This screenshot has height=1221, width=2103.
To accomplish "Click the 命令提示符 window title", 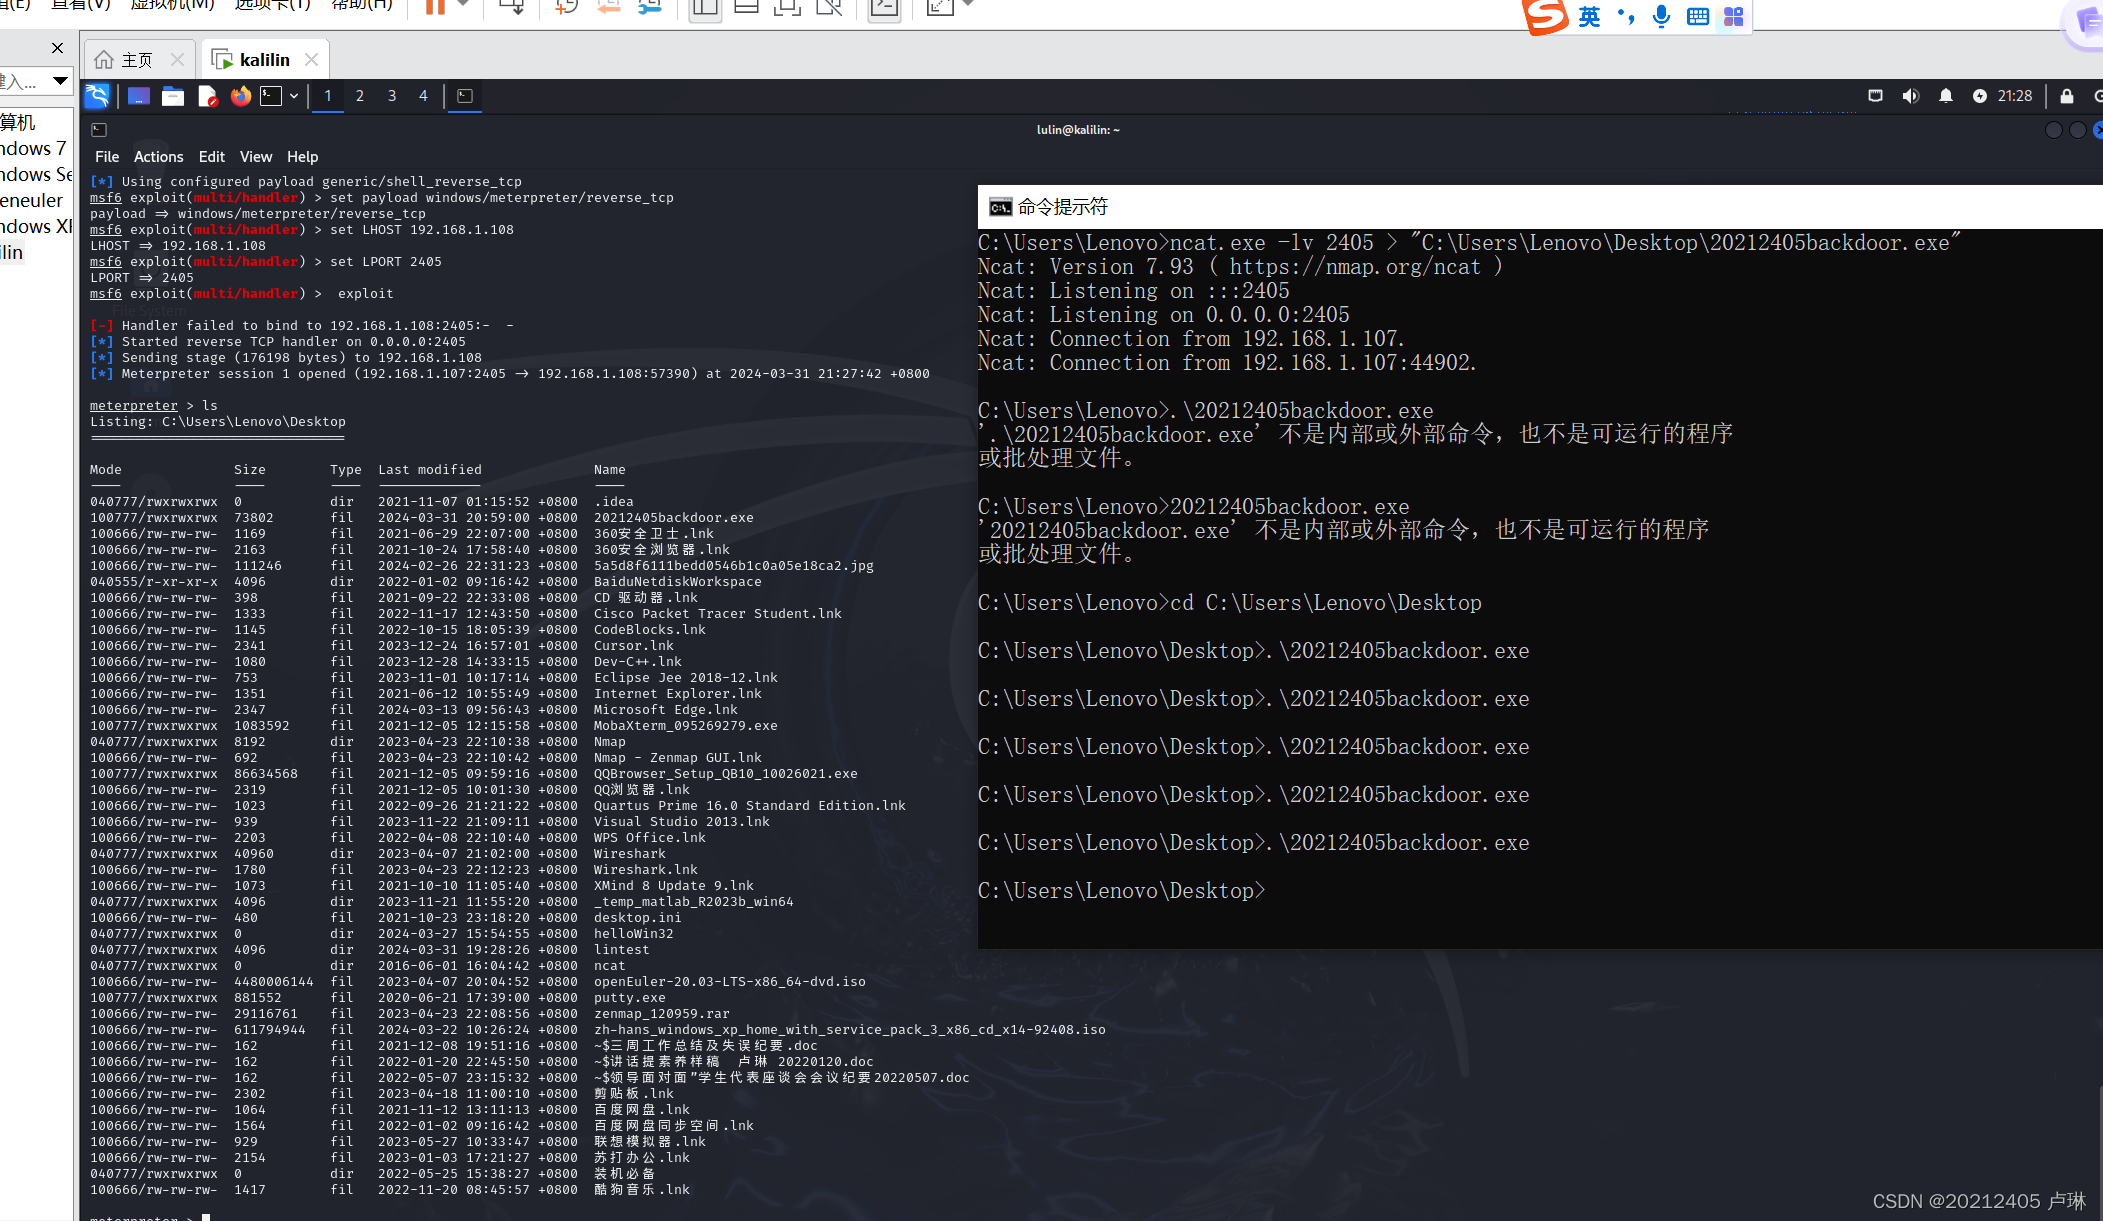I will coord(1063,207).
